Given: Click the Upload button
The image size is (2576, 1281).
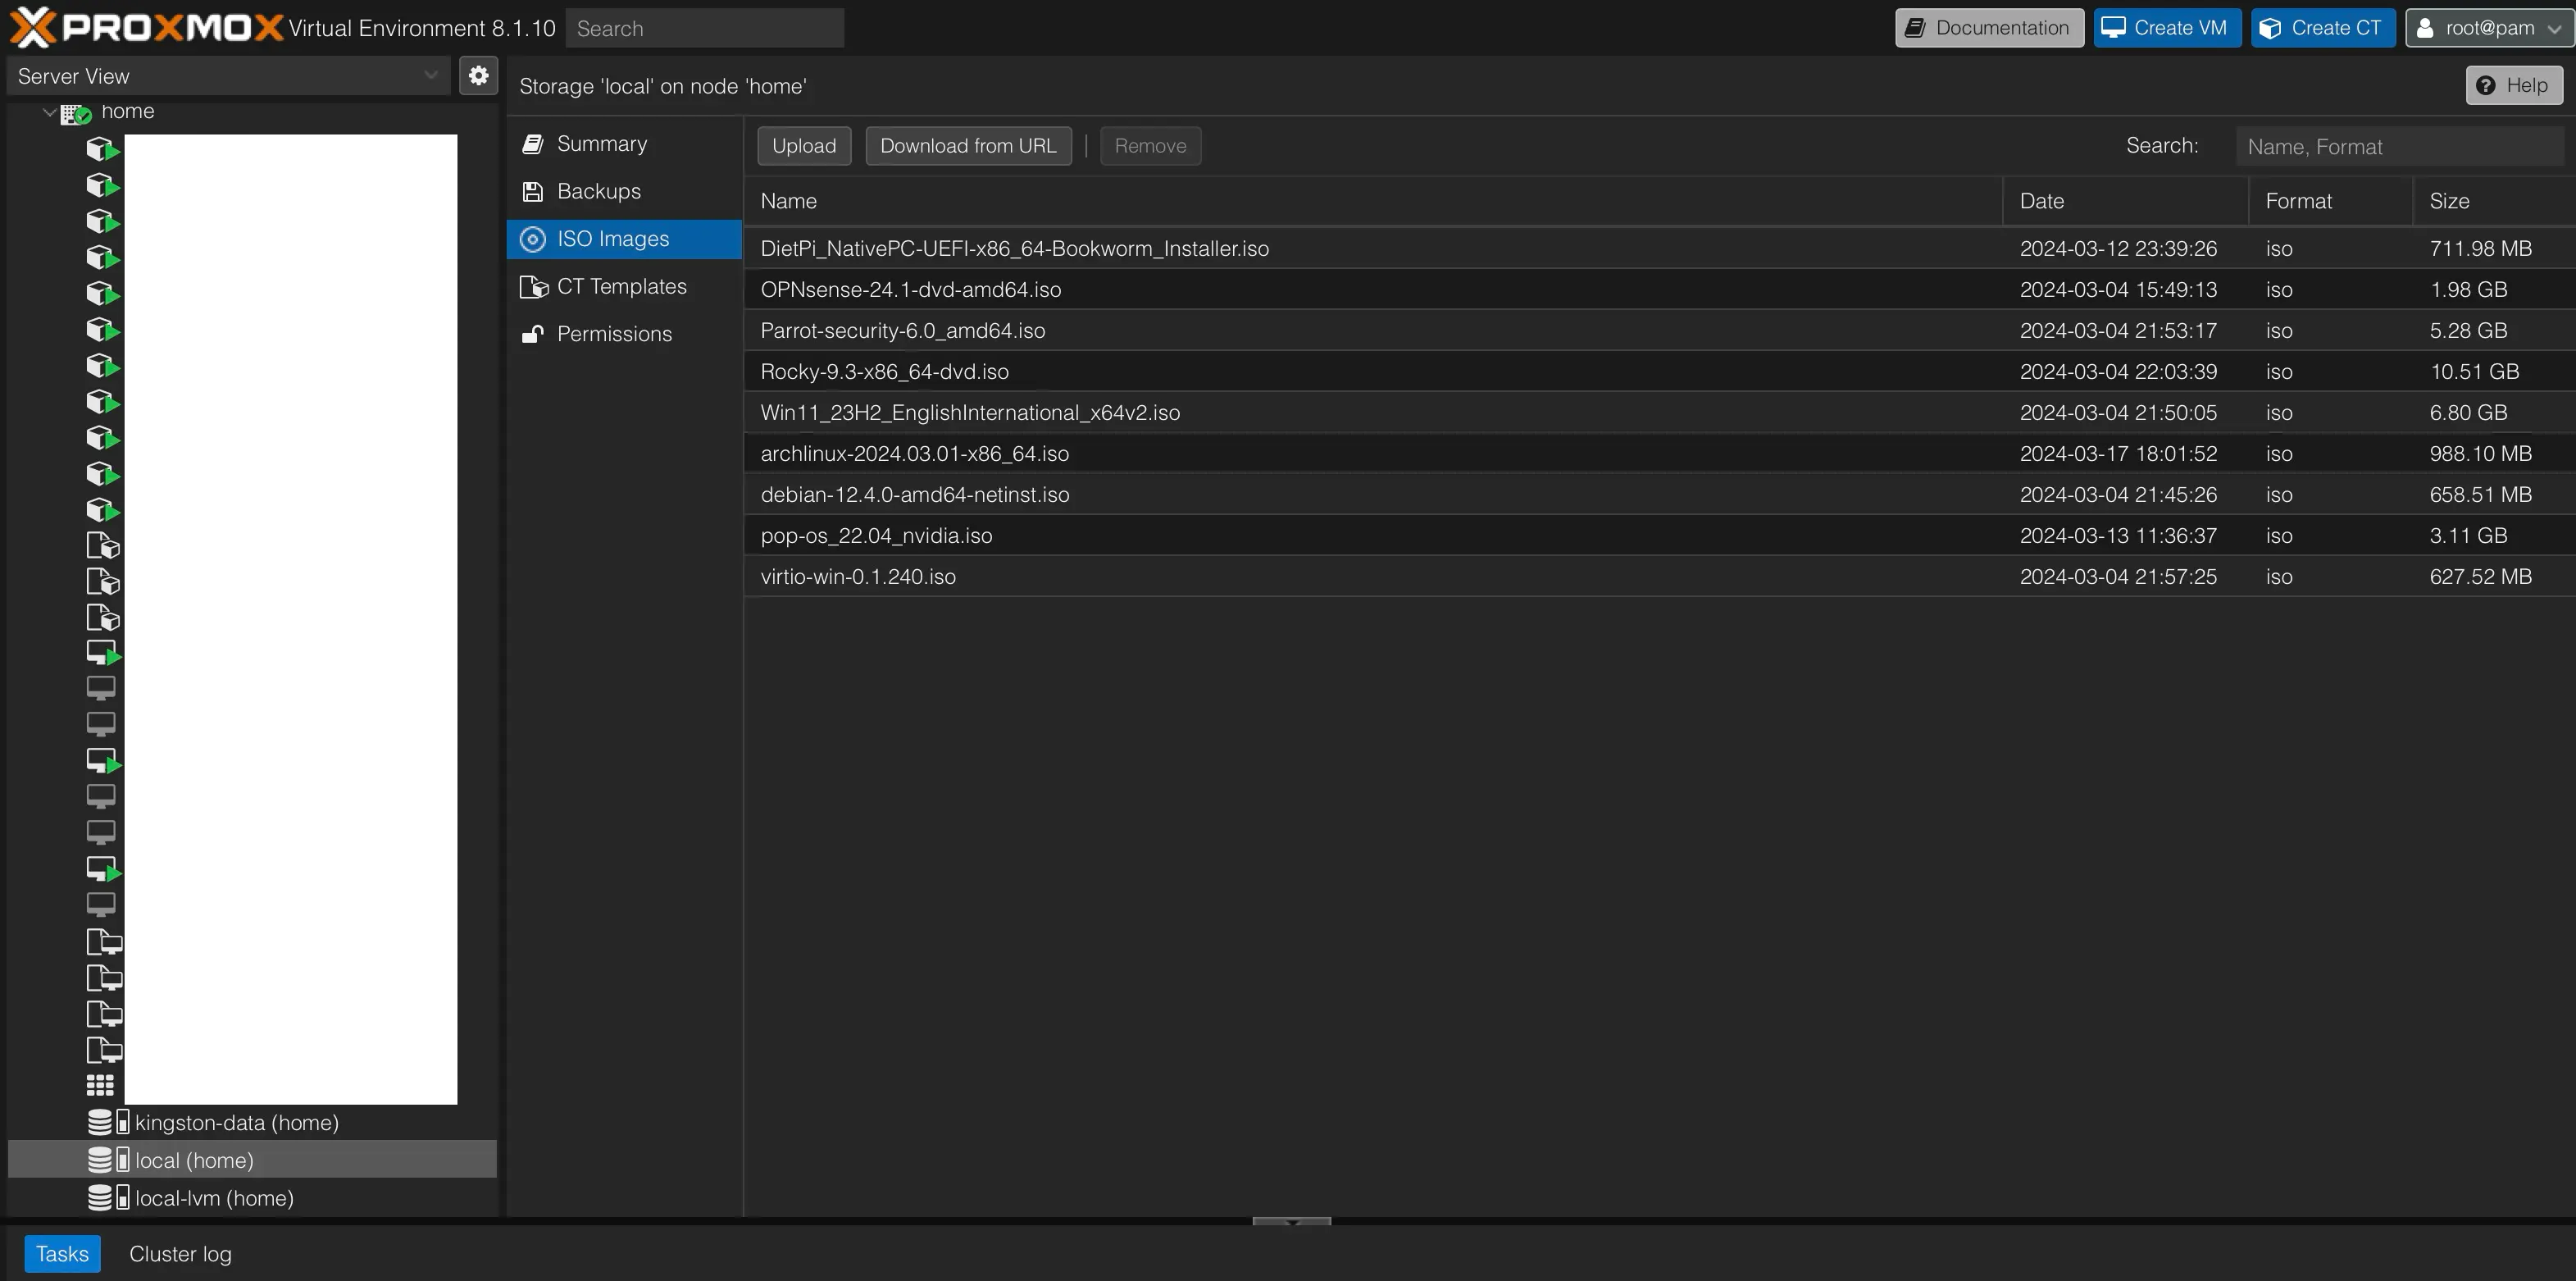Looking at the screenshot, I should pyautogui.click(x=804, y=146).
